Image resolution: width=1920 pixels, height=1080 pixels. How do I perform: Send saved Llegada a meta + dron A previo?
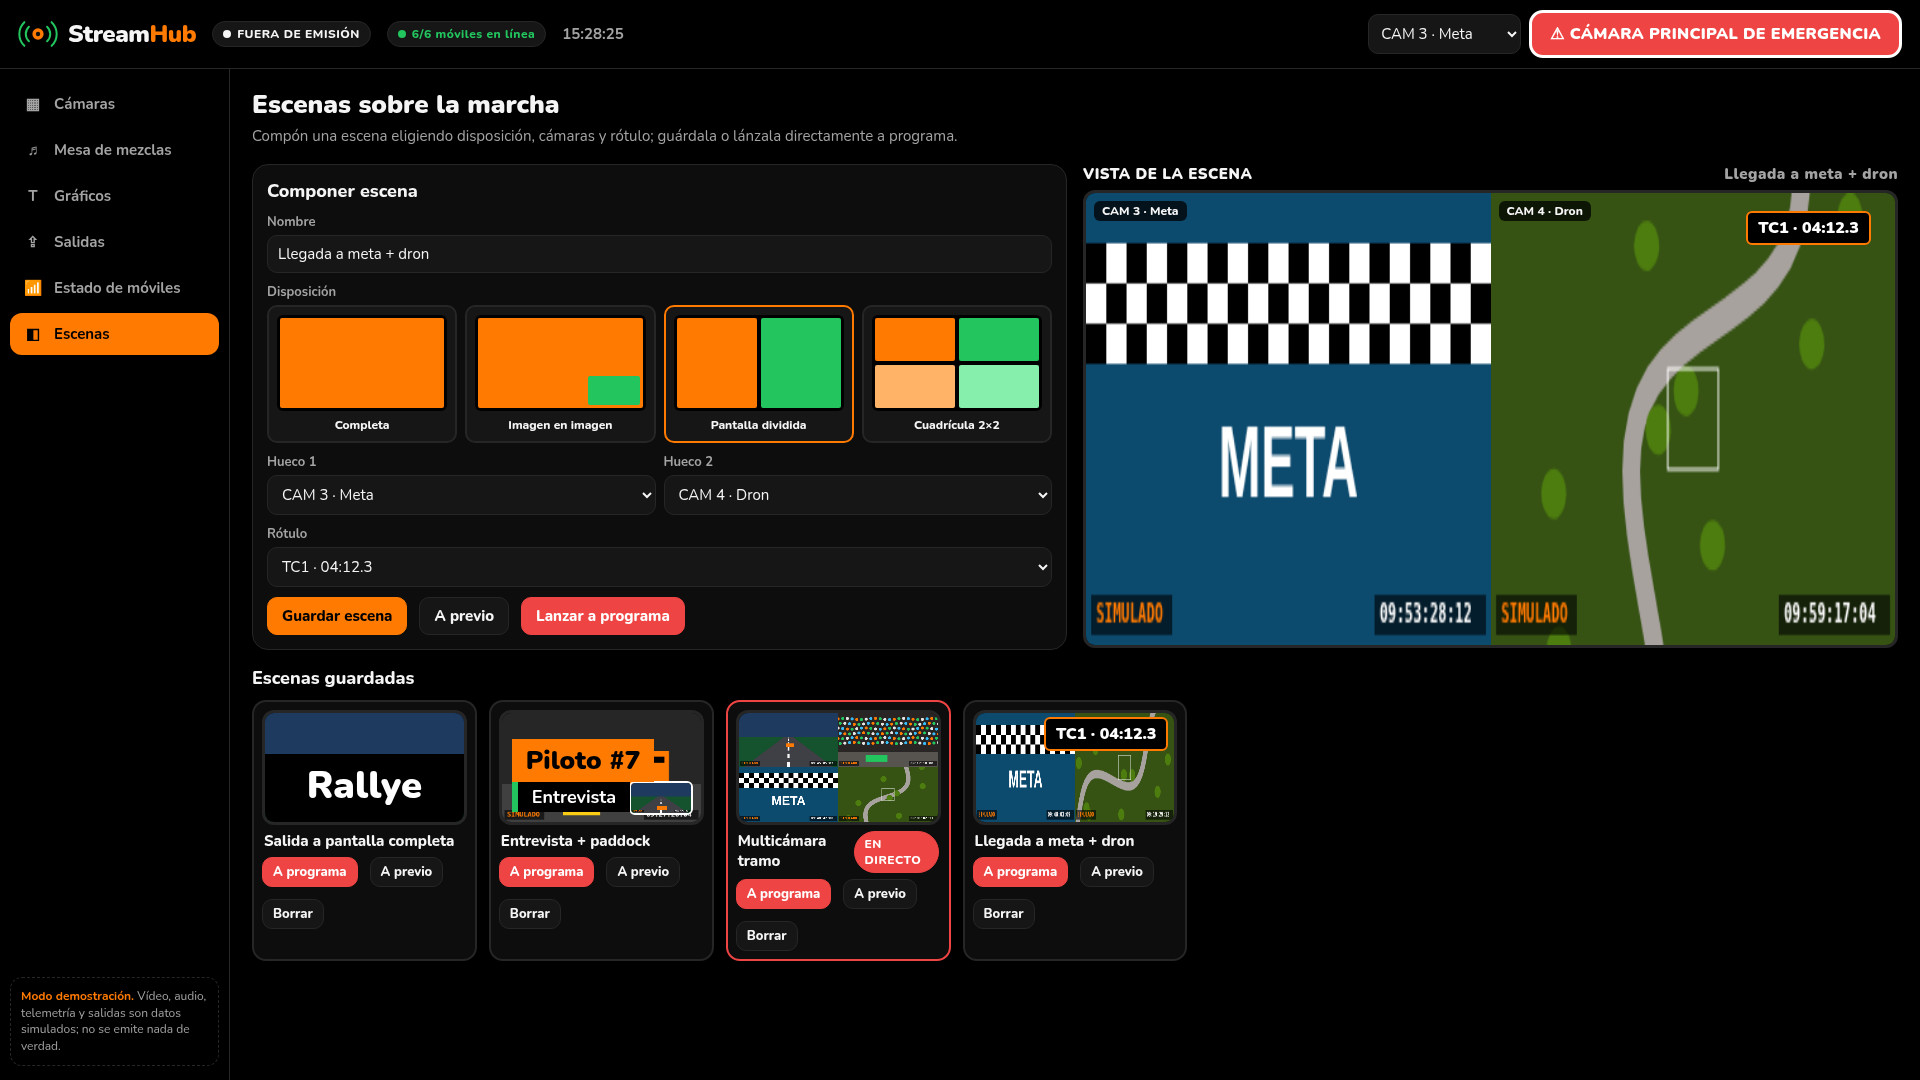[x=1117, y=872]
